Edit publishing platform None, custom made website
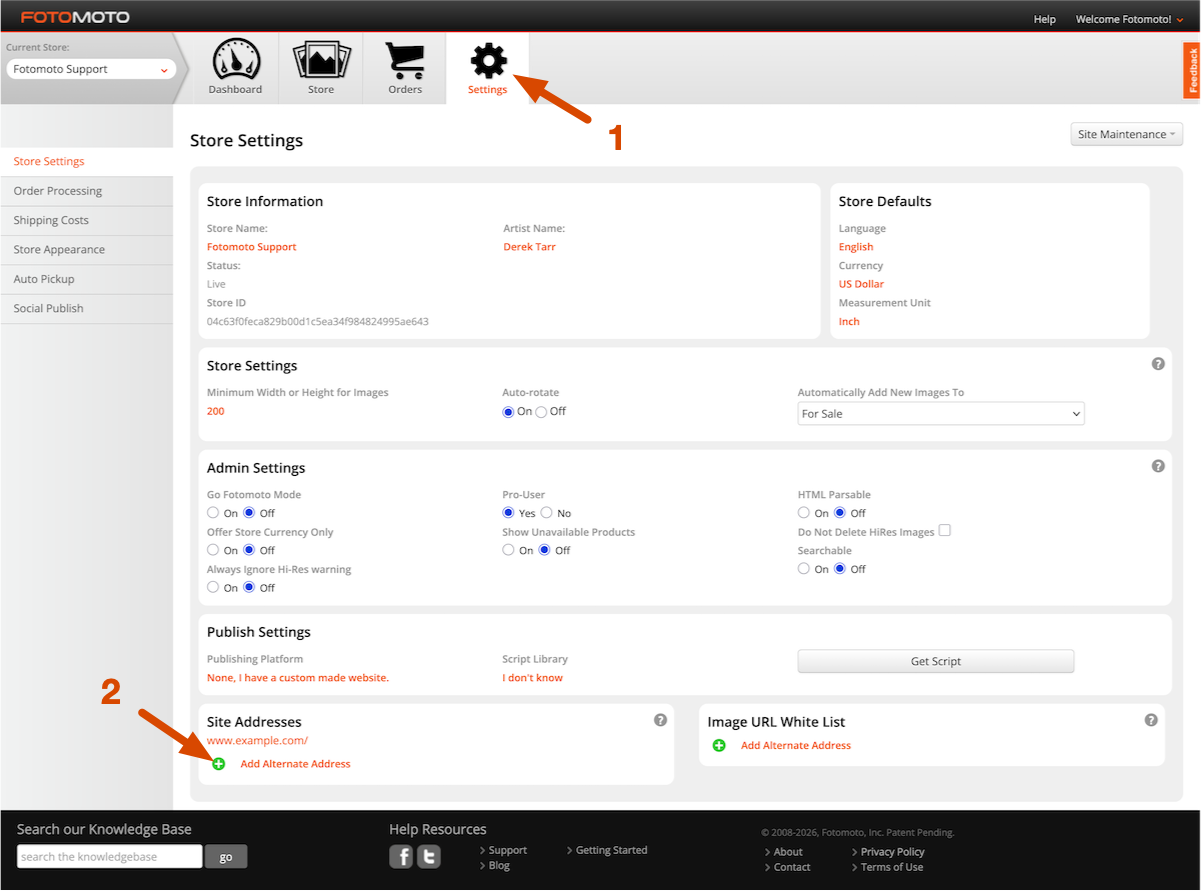 298,678
